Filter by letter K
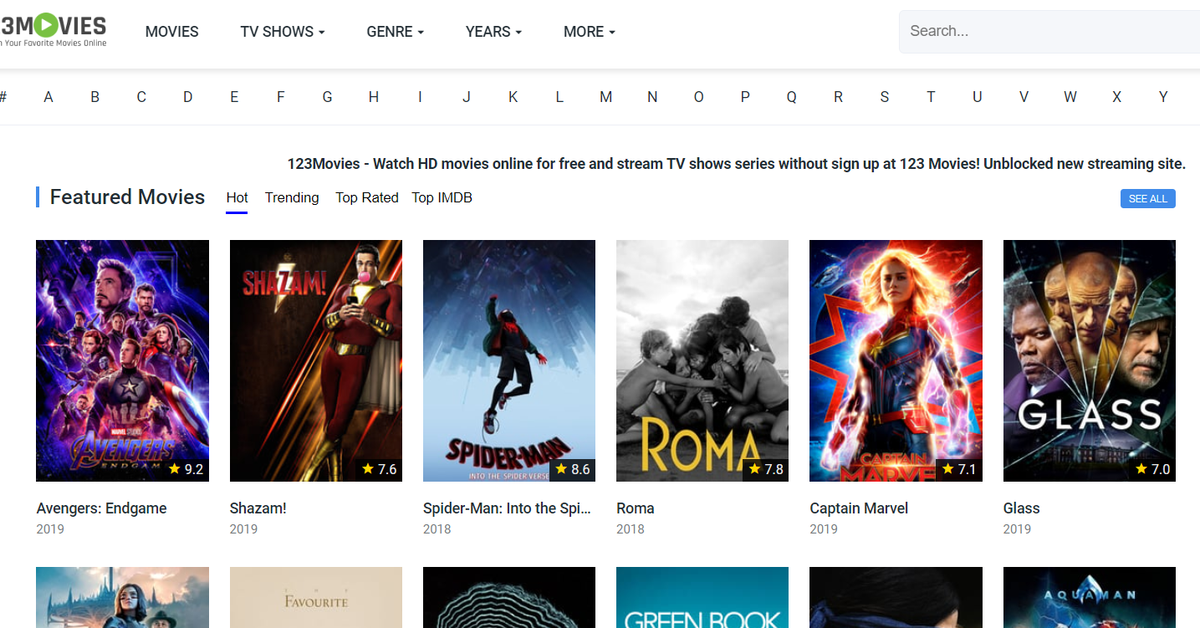The width and height of the screenshot is (1200, 628). pyautogui.click(x=513, y=97)
